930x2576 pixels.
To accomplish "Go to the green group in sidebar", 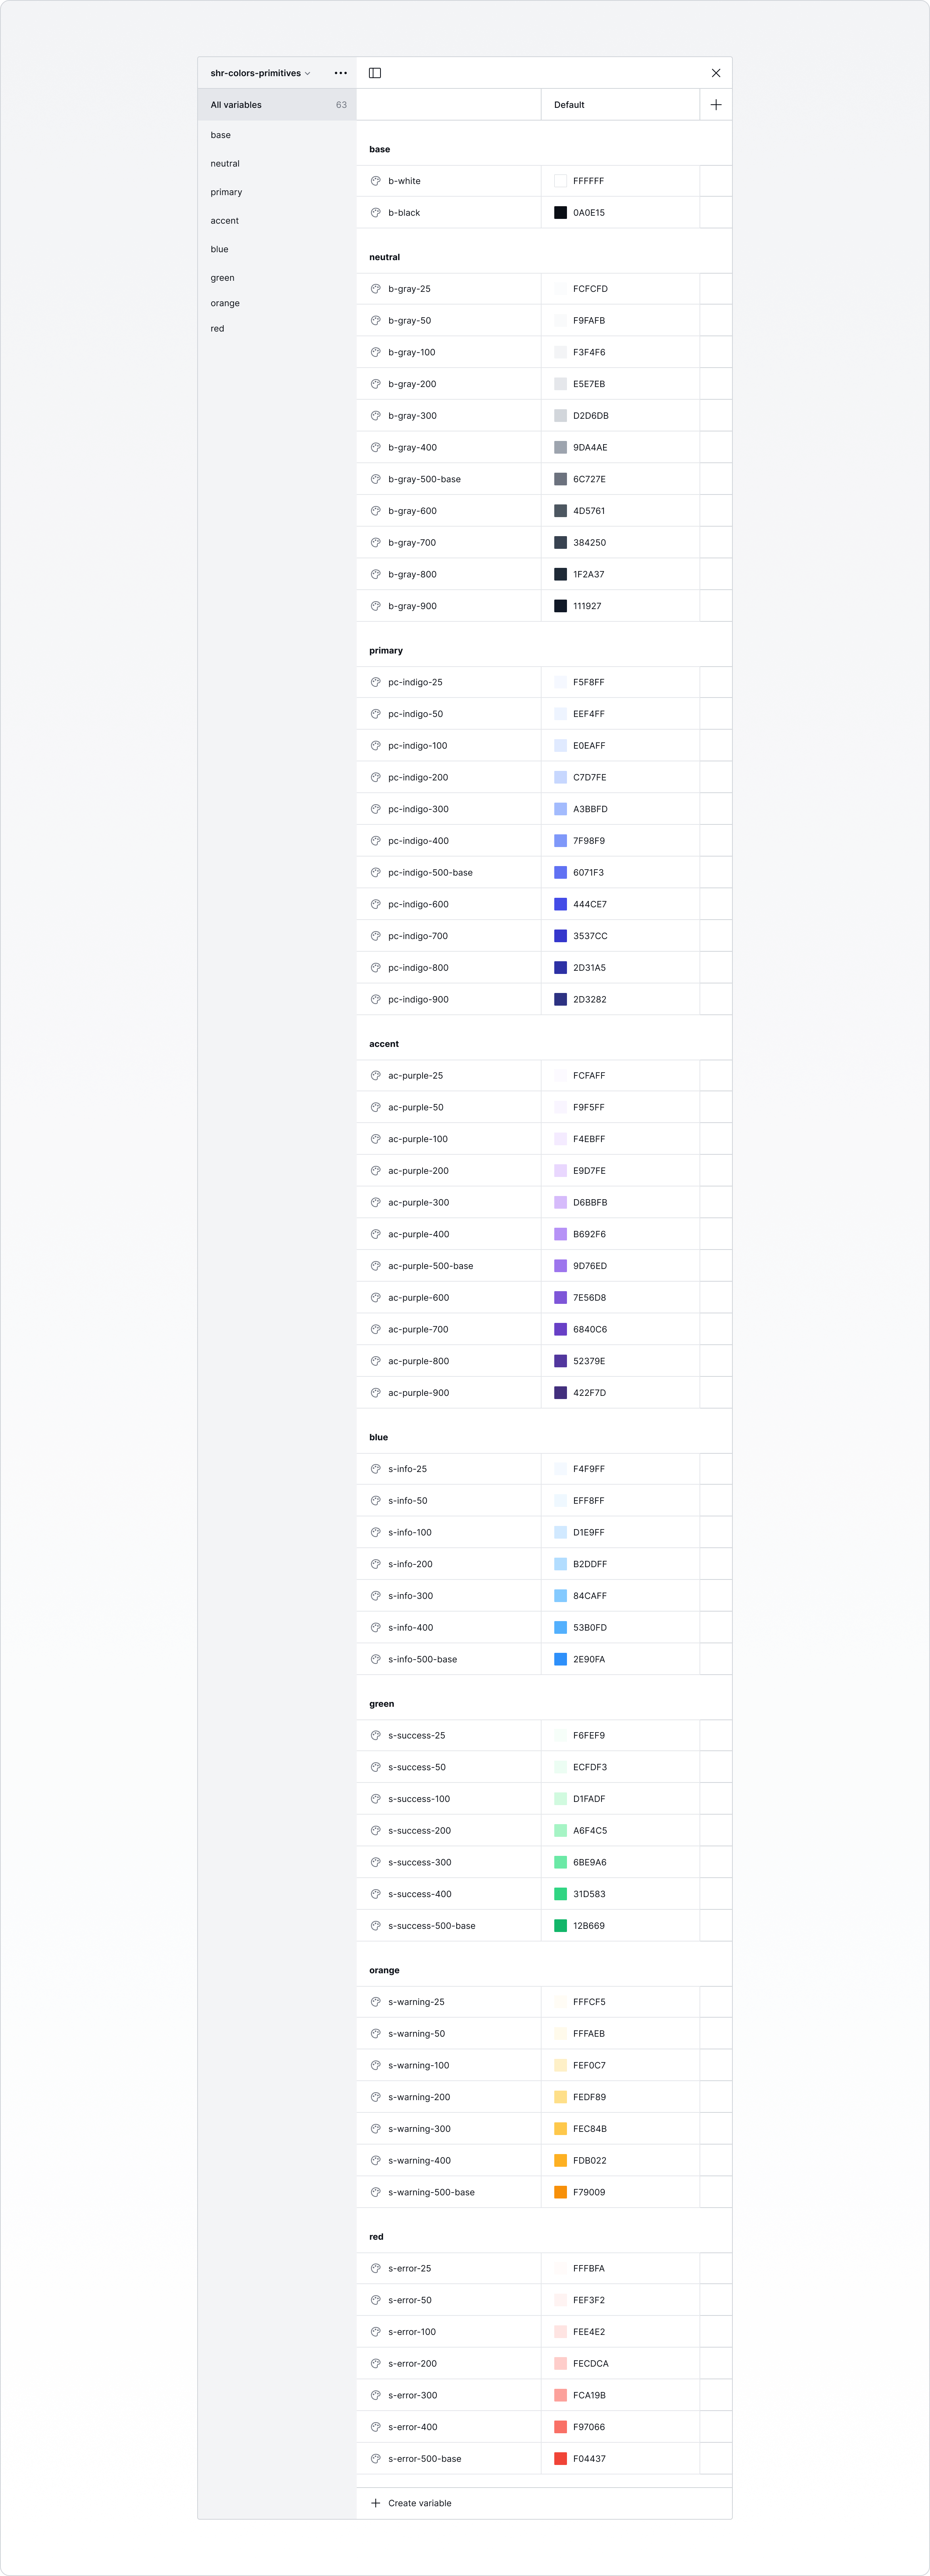I will click(222, 278).
